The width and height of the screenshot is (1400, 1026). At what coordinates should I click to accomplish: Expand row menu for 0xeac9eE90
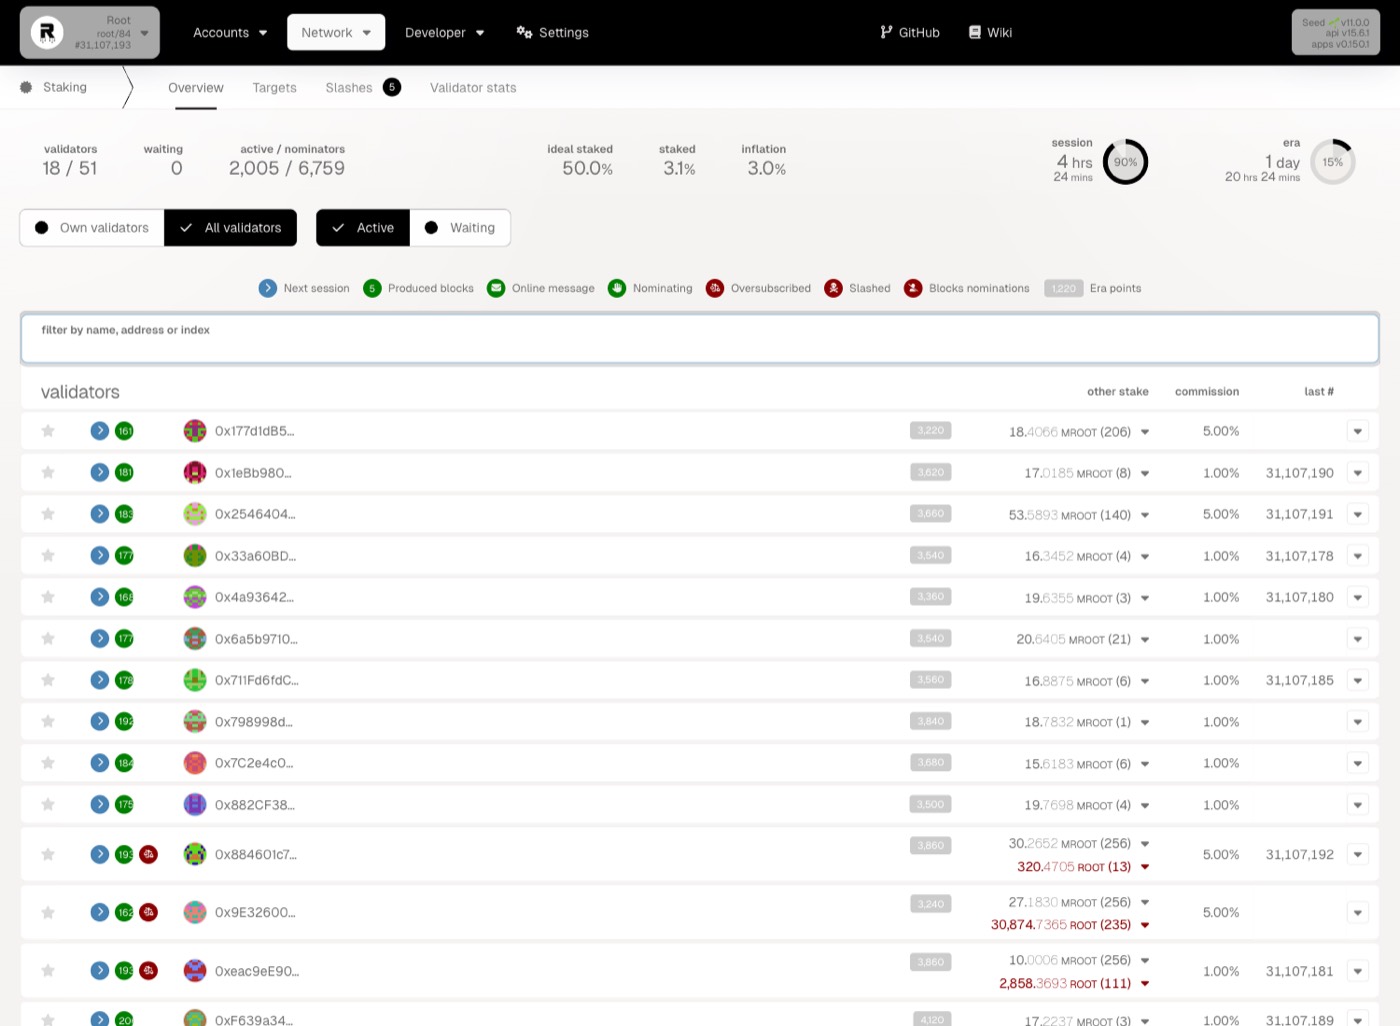pyautogui.click(x=1357, y=971)
